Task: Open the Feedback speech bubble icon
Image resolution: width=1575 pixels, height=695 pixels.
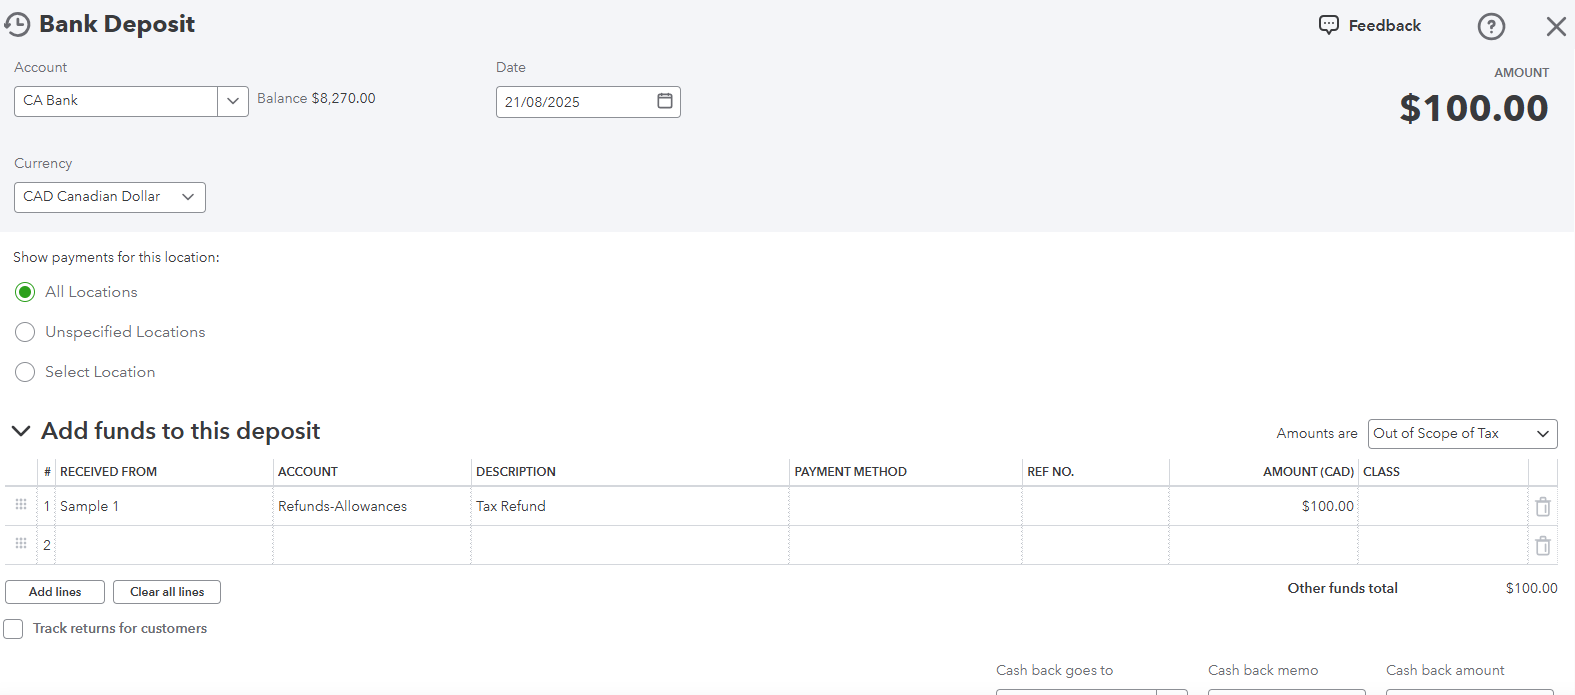Action: (1328, 25)
